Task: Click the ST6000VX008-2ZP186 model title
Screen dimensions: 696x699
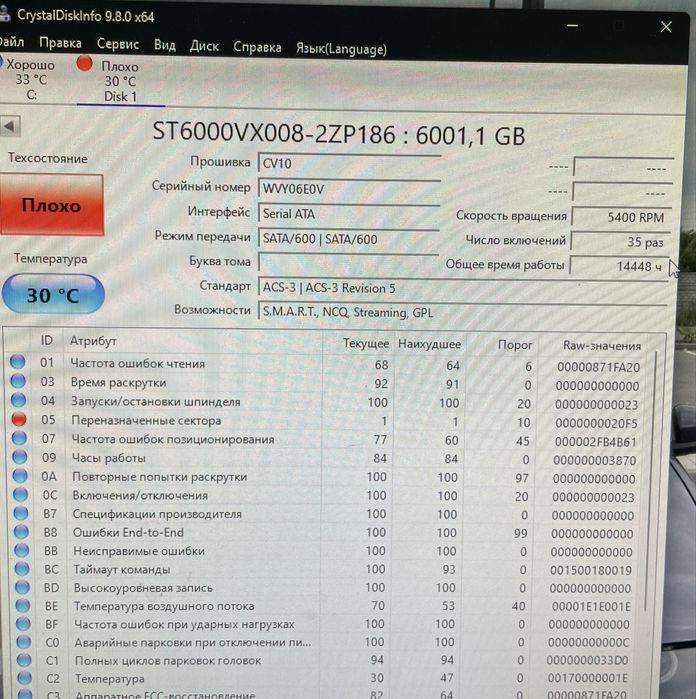Action: [339, 134]
